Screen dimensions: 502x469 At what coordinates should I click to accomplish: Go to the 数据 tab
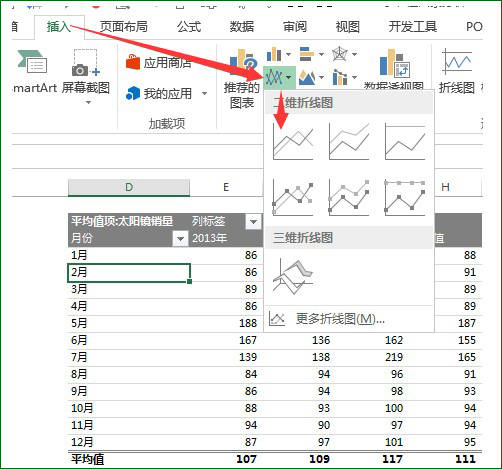pyautogui.click(x=242, y=27)
